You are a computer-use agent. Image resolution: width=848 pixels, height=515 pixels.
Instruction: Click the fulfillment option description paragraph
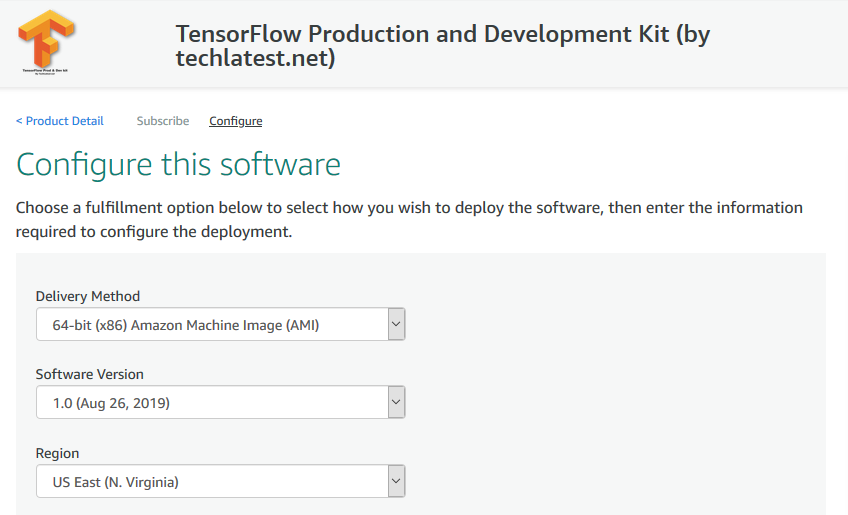[409, 220]
